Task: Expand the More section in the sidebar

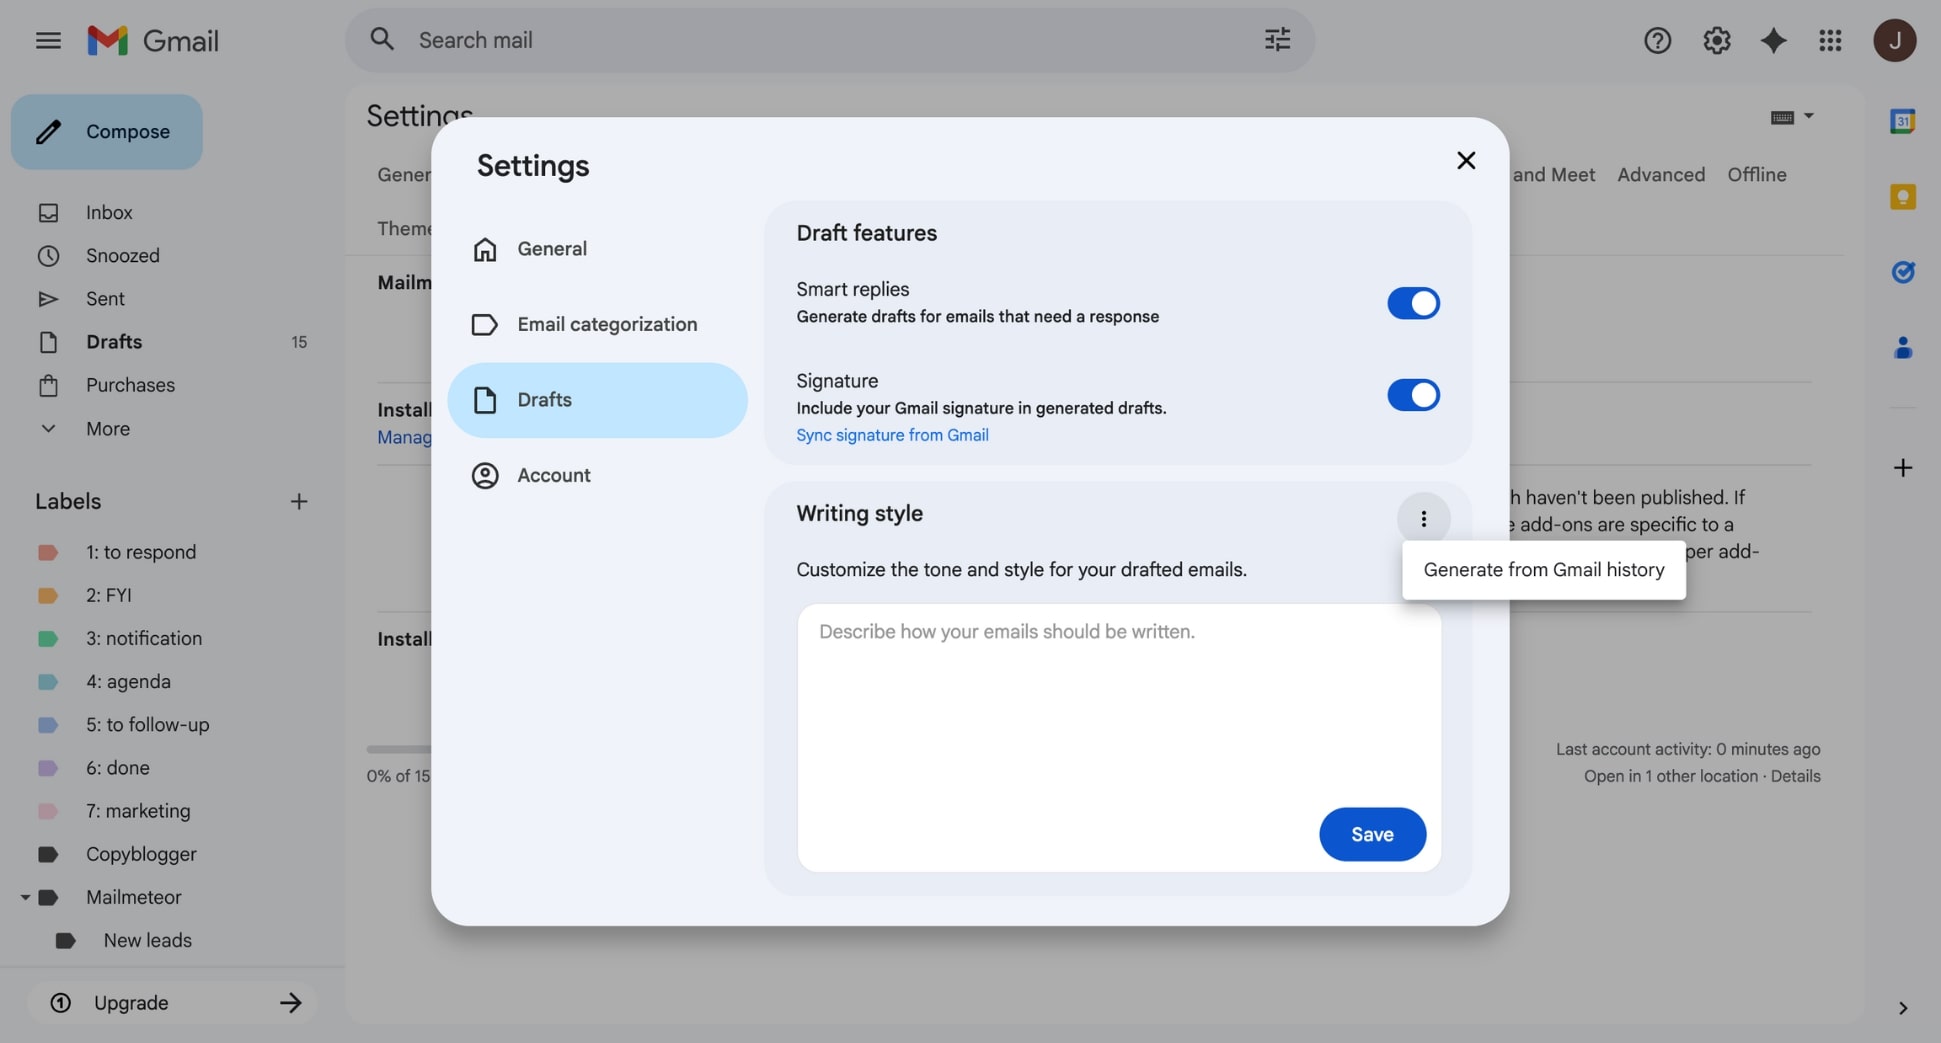Action: [x=106, y=428]
